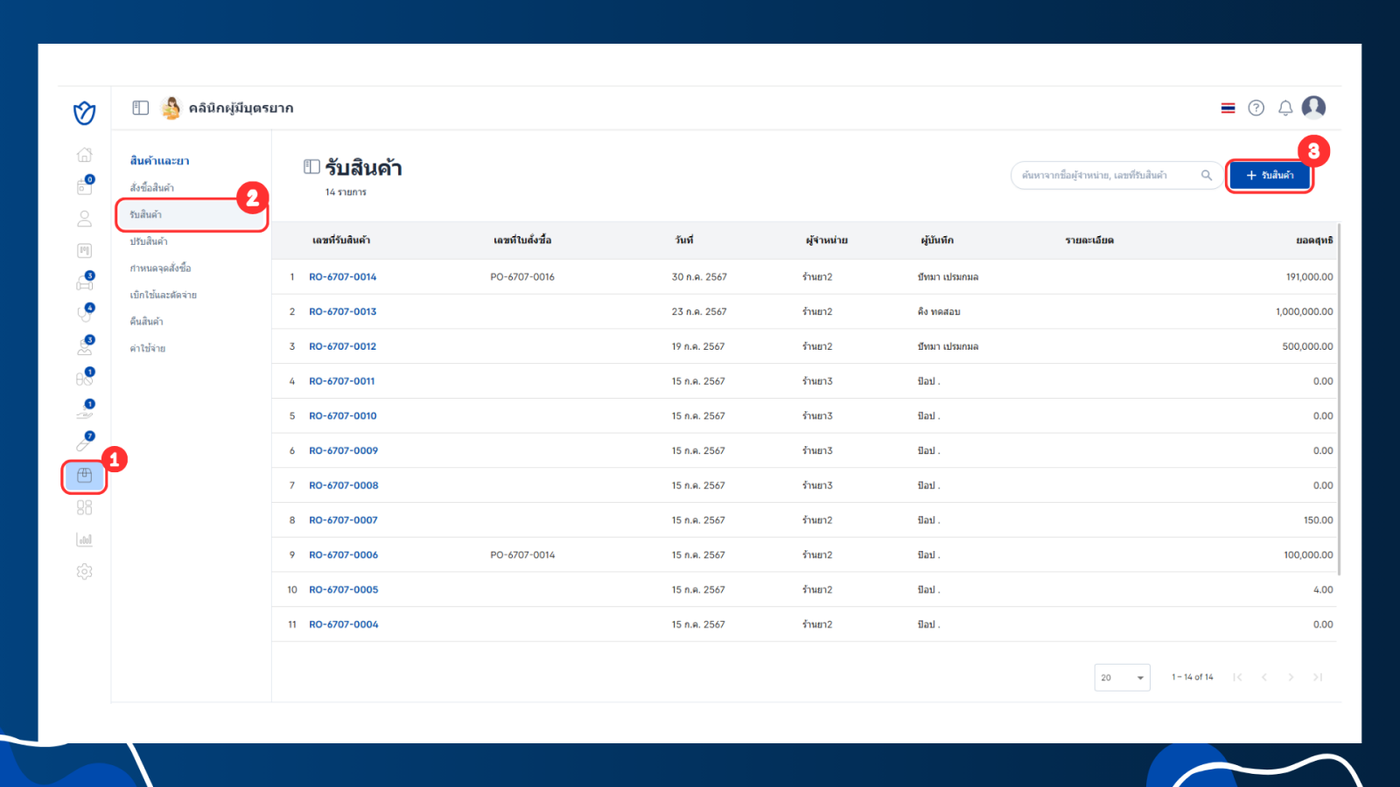Image resolution: width=1400 pixels, height=787 pixels.
Task: Click the ยอดสุทธิ column header
Action: point(1314,241)
